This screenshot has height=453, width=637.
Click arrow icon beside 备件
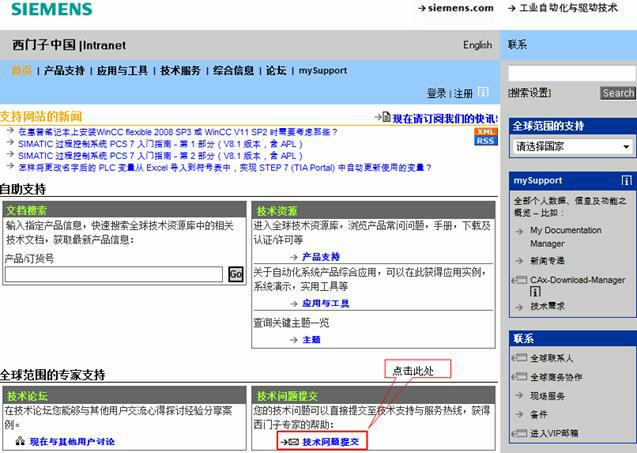coord(519,414)
